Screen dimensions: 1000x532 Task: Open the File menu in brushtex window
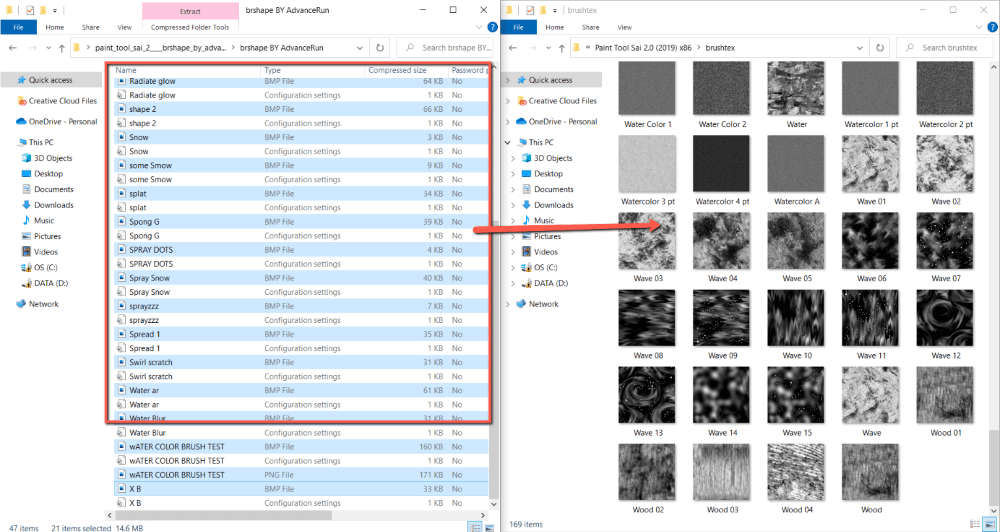point(518,27)
